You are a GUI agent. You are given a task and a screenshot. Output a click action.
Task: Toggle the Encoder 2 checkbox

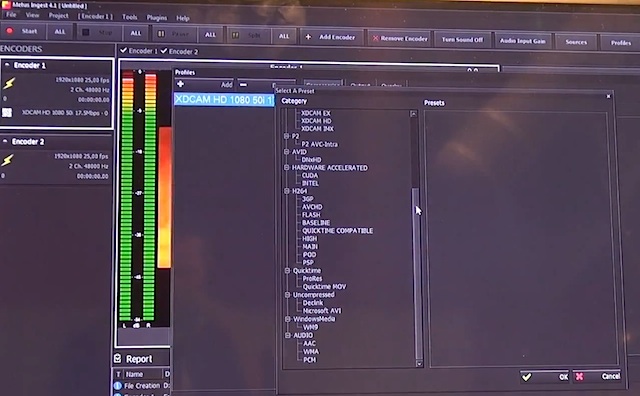point(164,51)
